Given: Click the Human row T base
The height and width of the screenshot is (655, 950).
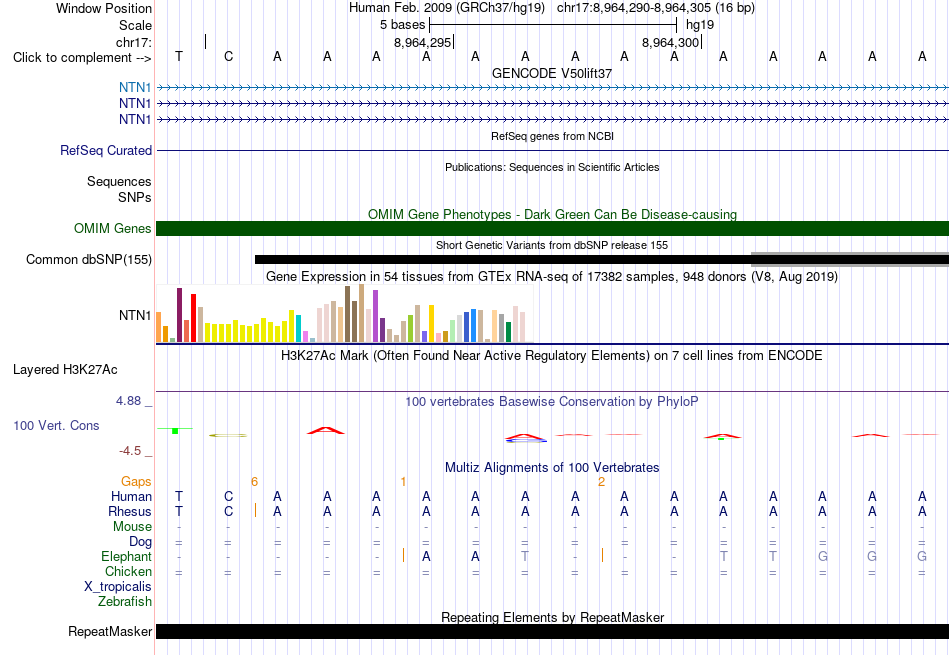Looking at the screenshot, I should [179, 496].
